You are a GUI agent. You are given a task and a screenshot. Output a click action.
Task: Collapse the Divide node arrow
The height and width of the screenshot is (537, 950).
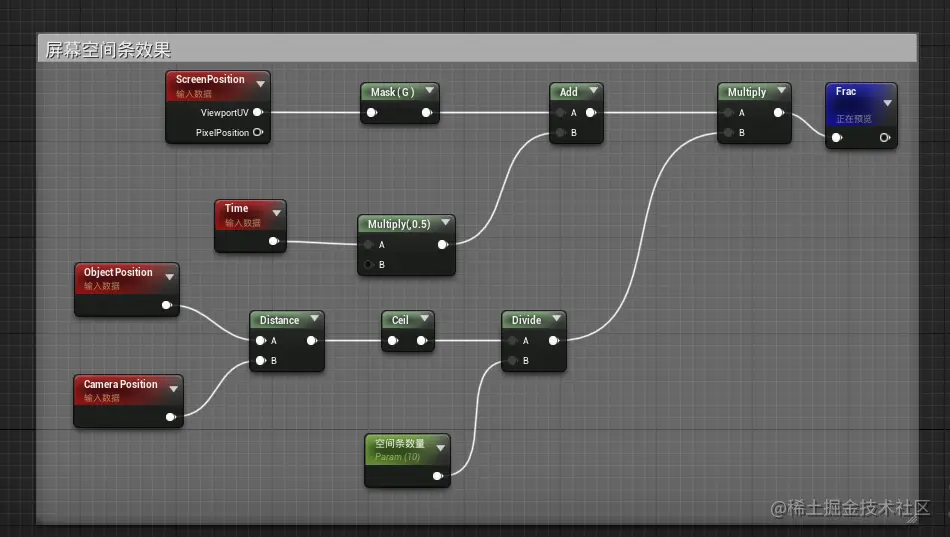pos(557,318)
